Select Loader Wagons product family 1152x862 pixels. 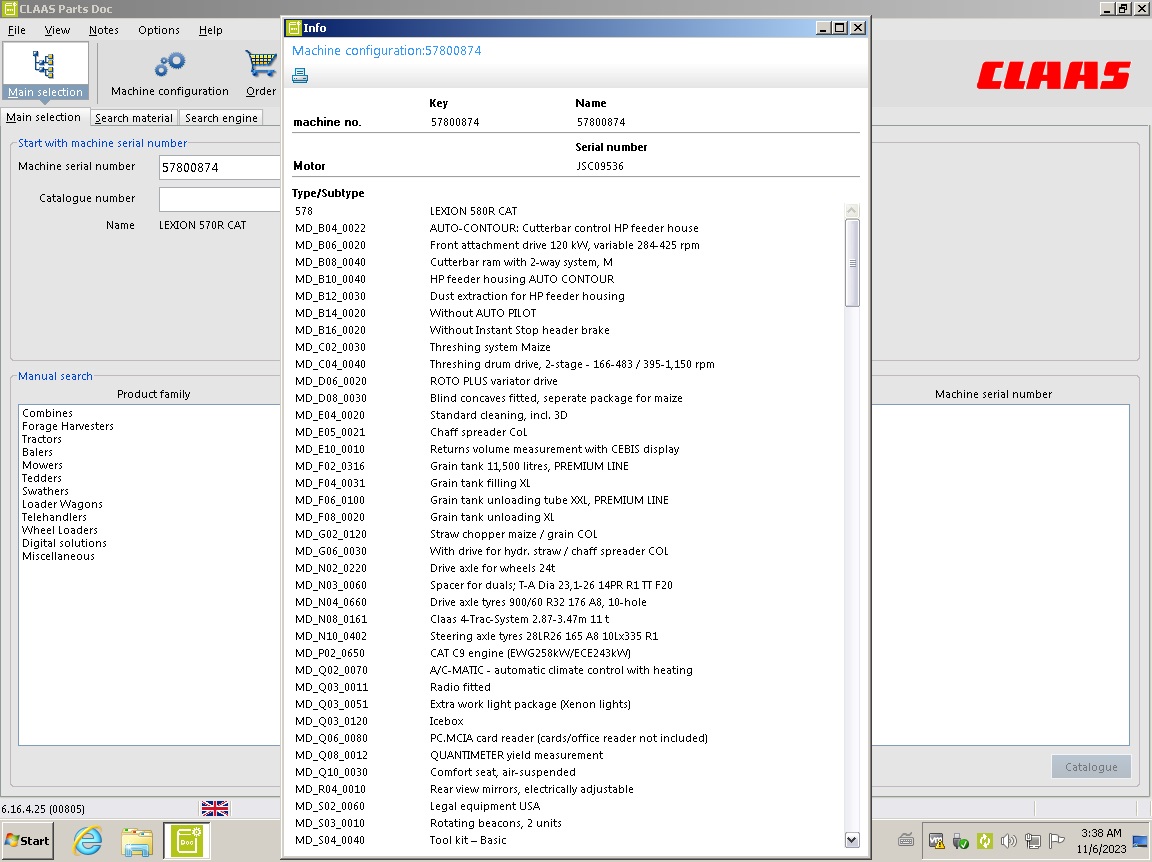tap(62, 504)
